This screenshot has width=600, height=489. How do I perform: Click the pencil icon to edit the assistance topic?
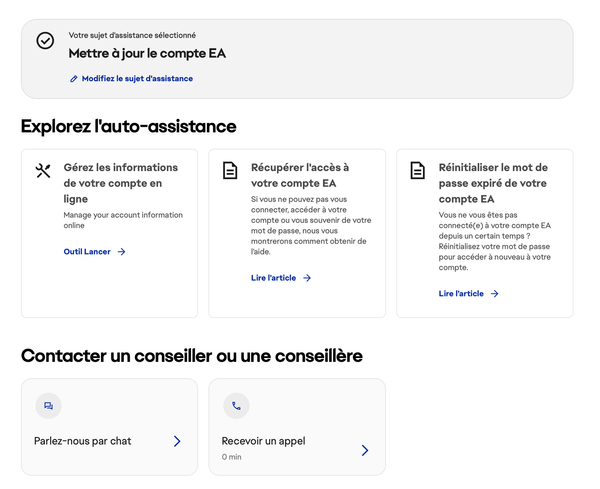pos(74,78)
